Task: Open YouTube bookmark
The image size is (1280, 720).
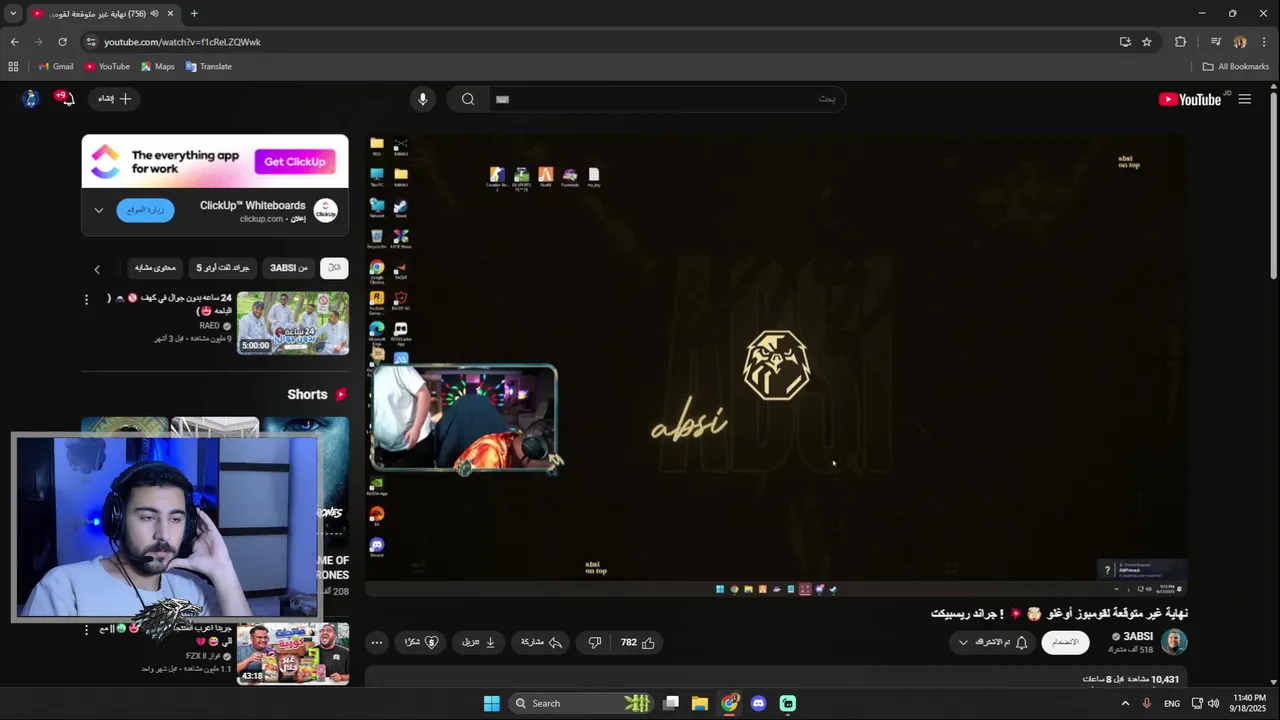Action: (x=107, y=66)
